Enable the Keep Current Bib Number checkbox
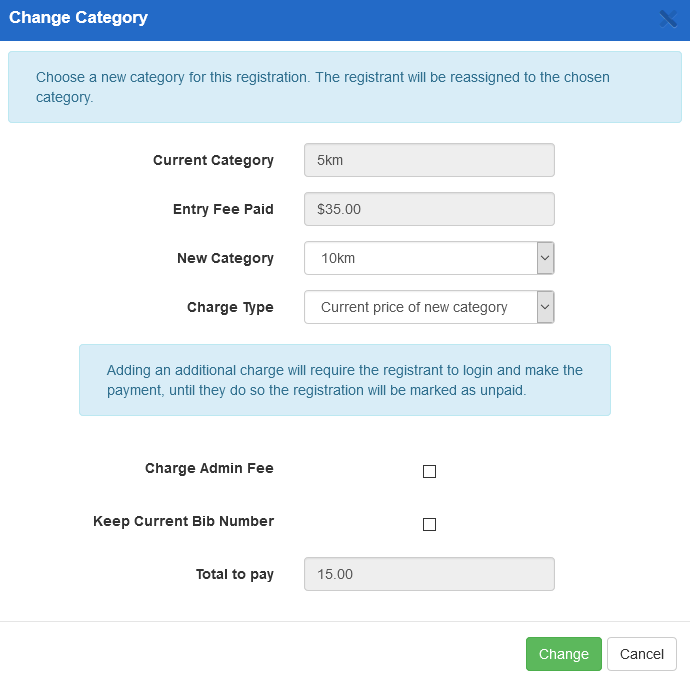 tap(430, 525)
